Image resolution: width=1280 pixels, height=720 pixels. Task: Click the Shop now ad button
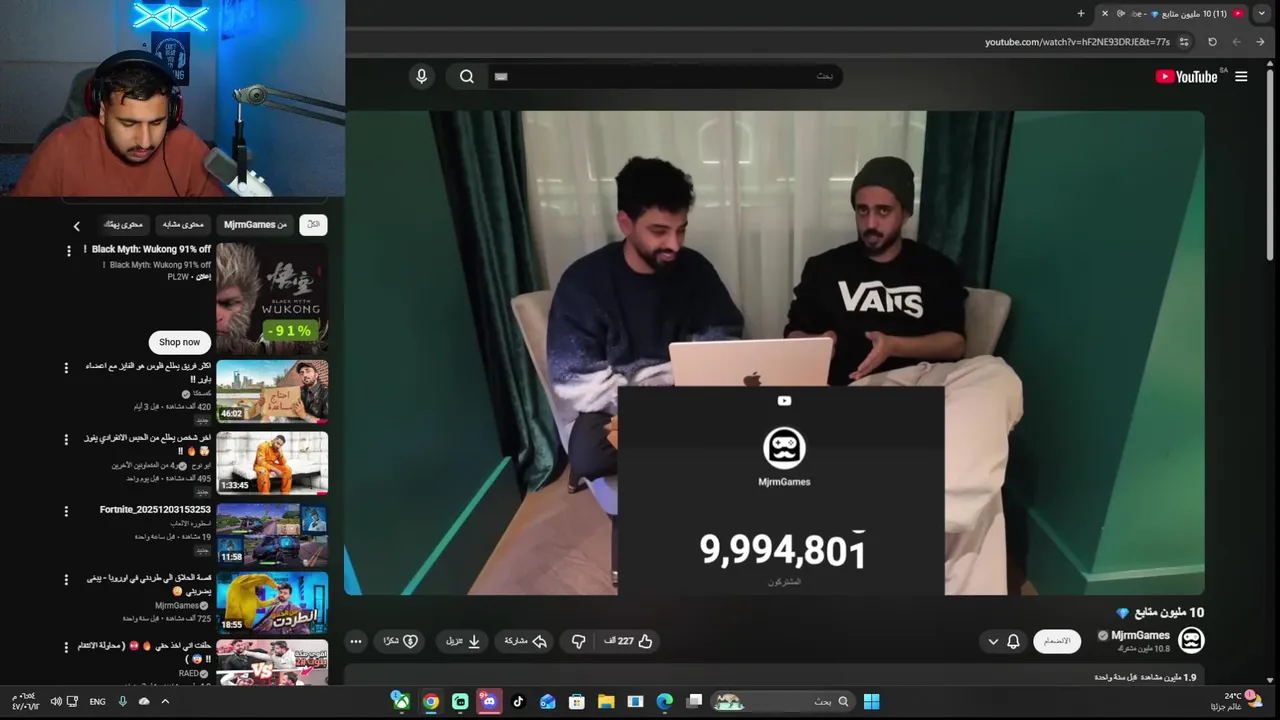pos(180,342)
